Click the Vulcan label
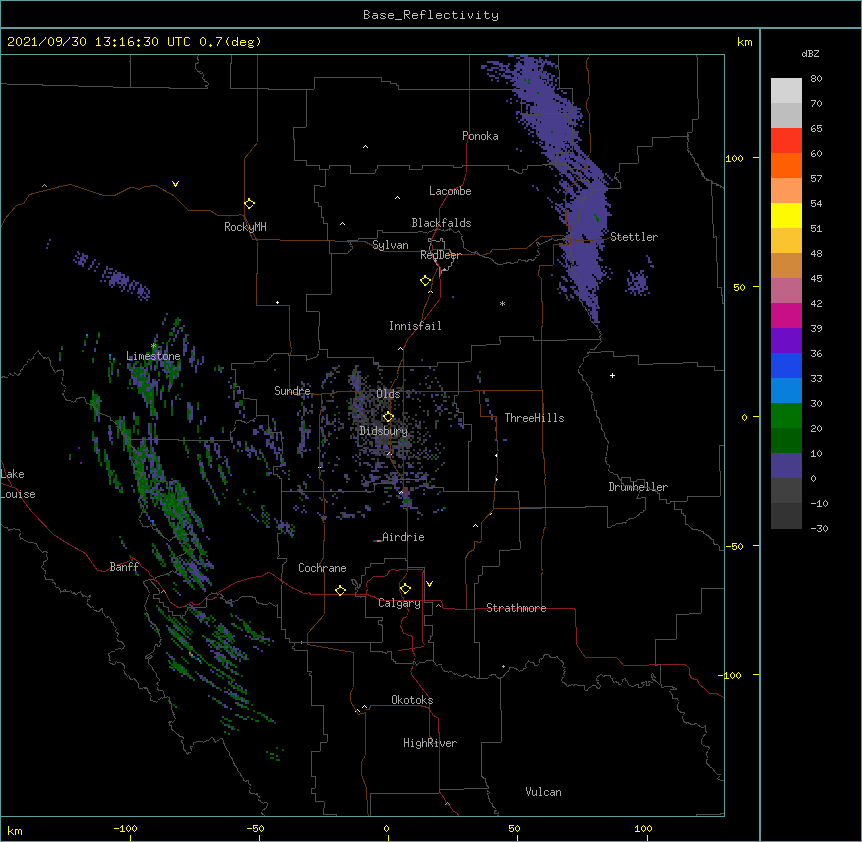 543,792
